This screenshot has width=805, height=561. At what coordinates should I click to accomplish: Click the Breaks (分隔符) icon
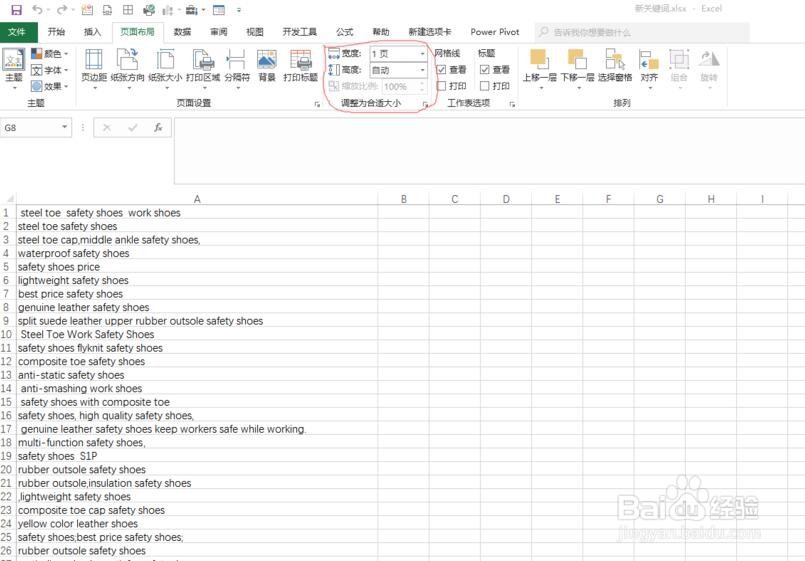pyautogui.click(x=236, y=60)
